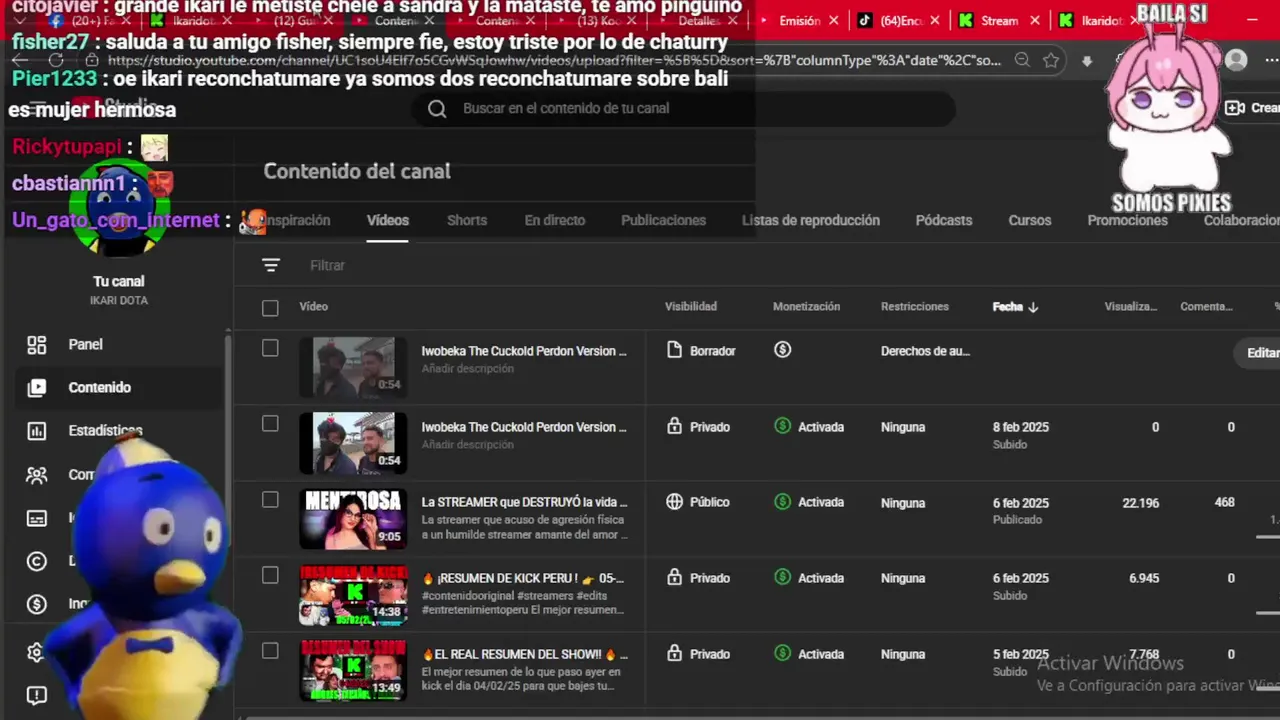Open the Estadísticas bar chart icon
Image resolution: width=1280 pixels, height=720 pixels.
(37, 431)
